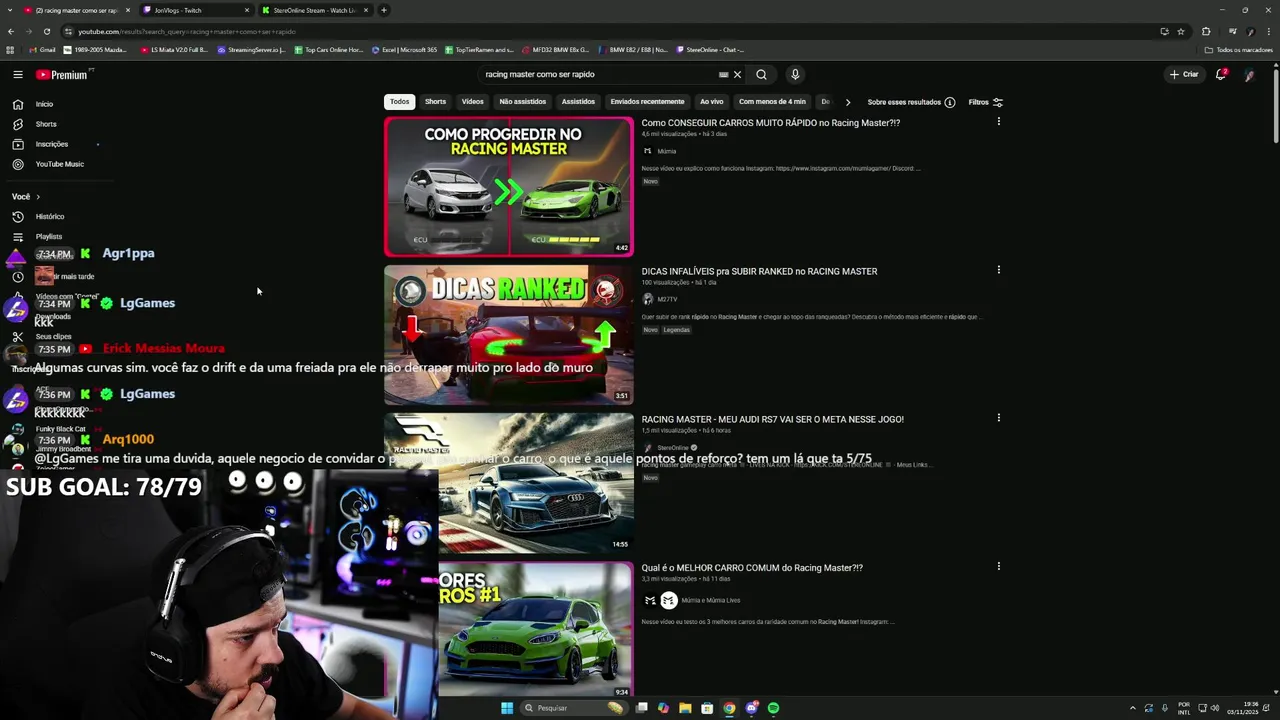1280x720 pixels.
Task: Reload the page in Chrome
Action: [x=46, y=31]
